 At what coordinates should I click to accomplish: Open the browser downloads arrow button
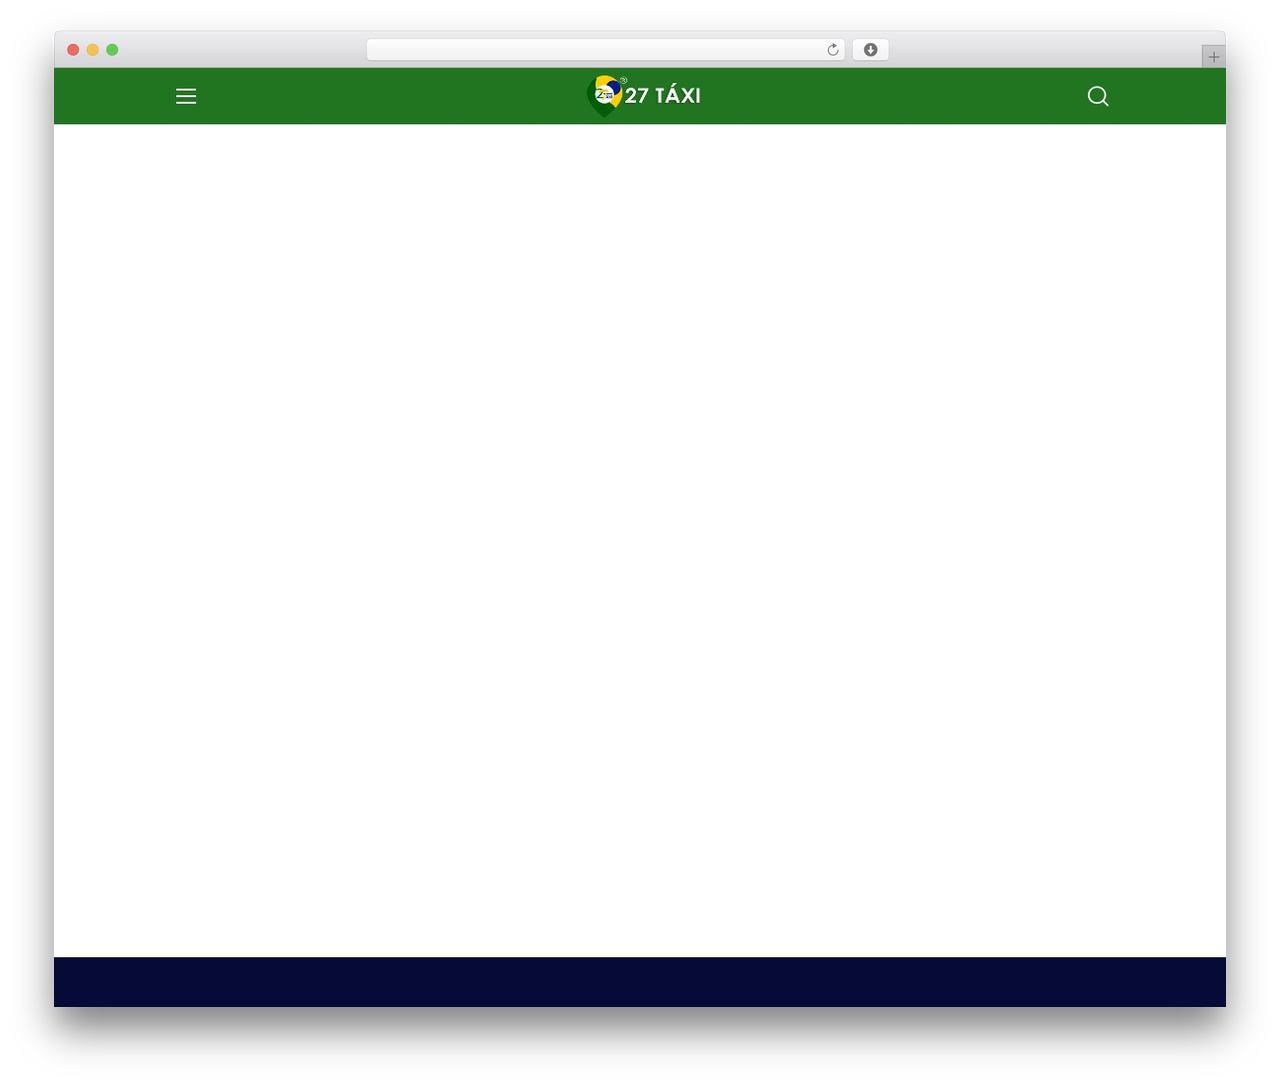tap(870, 50)
